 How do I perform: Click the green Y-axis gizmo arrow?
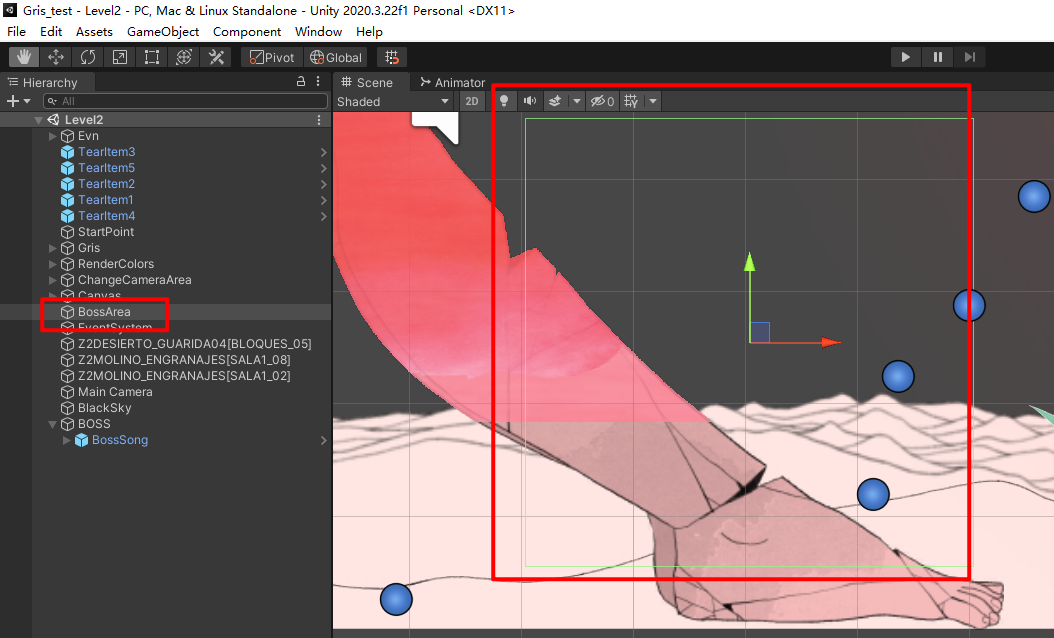pos(749,264)
